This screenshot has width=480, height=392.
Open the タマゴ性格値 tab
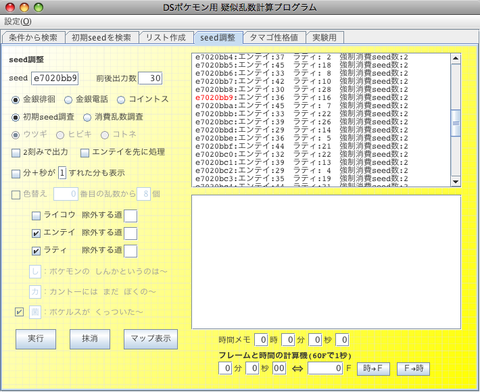click(274, 37)
